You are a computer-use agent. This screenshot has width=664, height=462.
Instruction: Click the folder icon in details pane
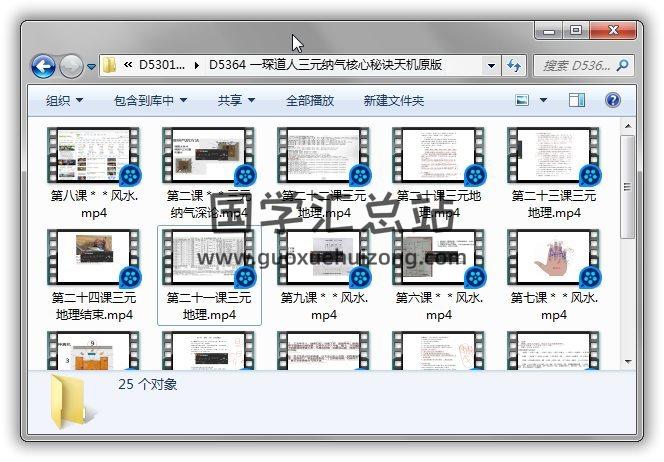(68, 402)
